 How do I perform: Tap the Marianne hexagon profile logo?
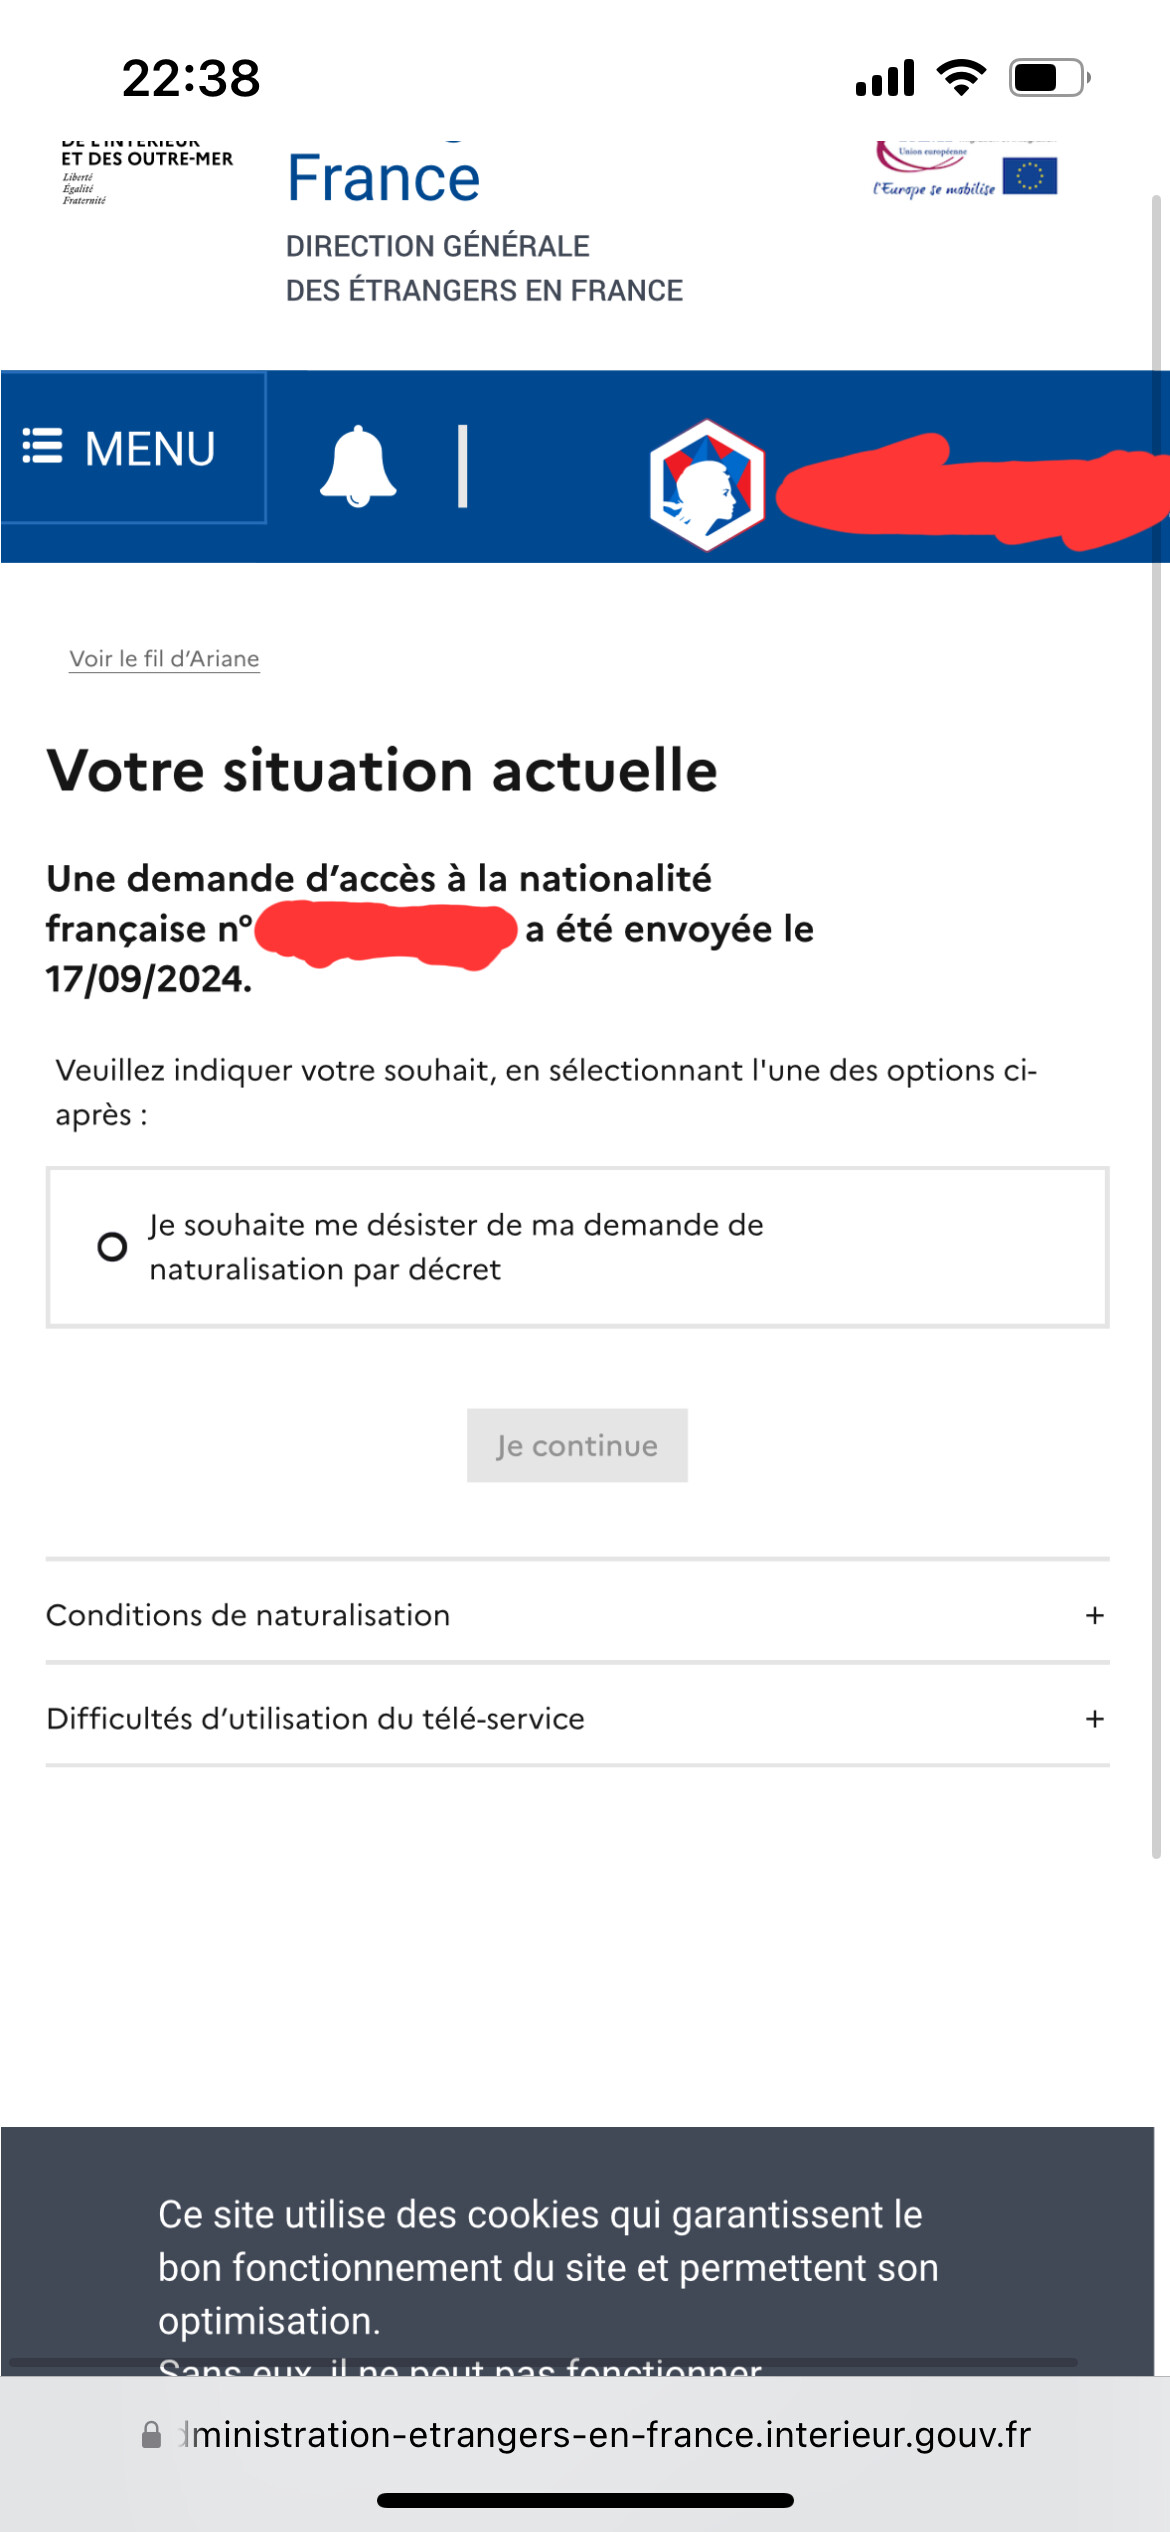(707, 485)
